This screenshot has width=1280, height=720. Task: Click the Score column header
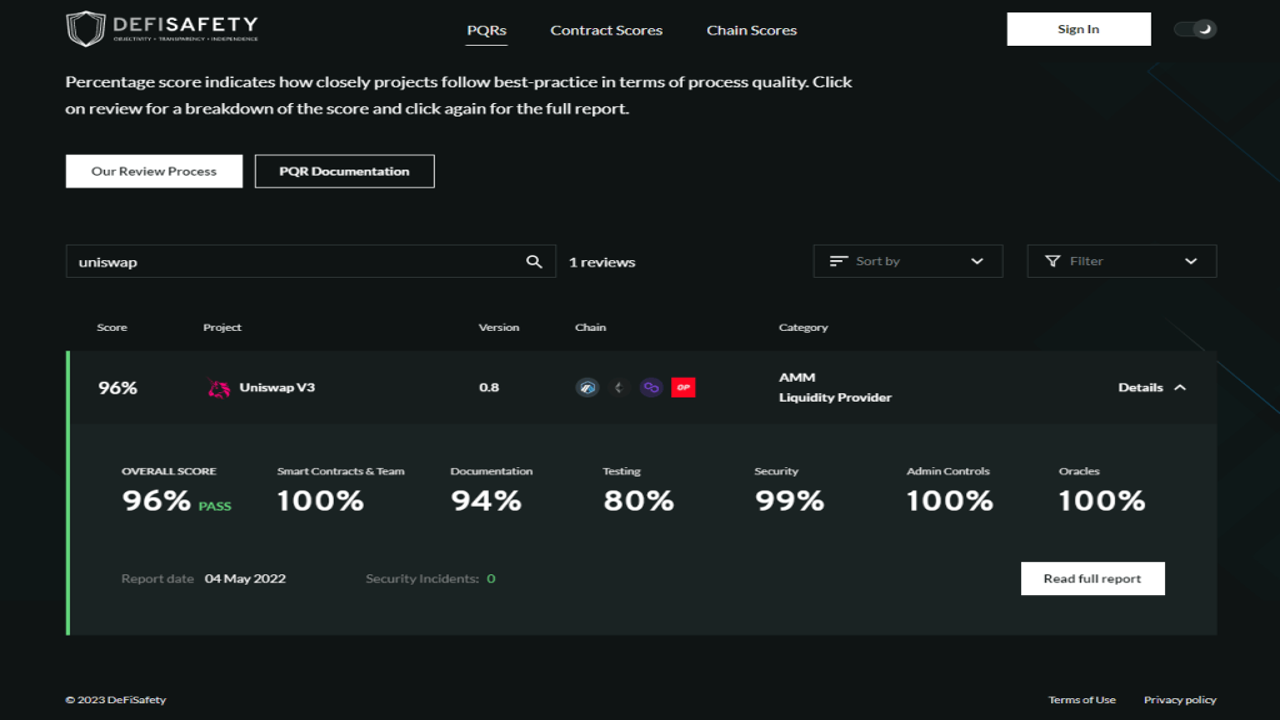112,327
